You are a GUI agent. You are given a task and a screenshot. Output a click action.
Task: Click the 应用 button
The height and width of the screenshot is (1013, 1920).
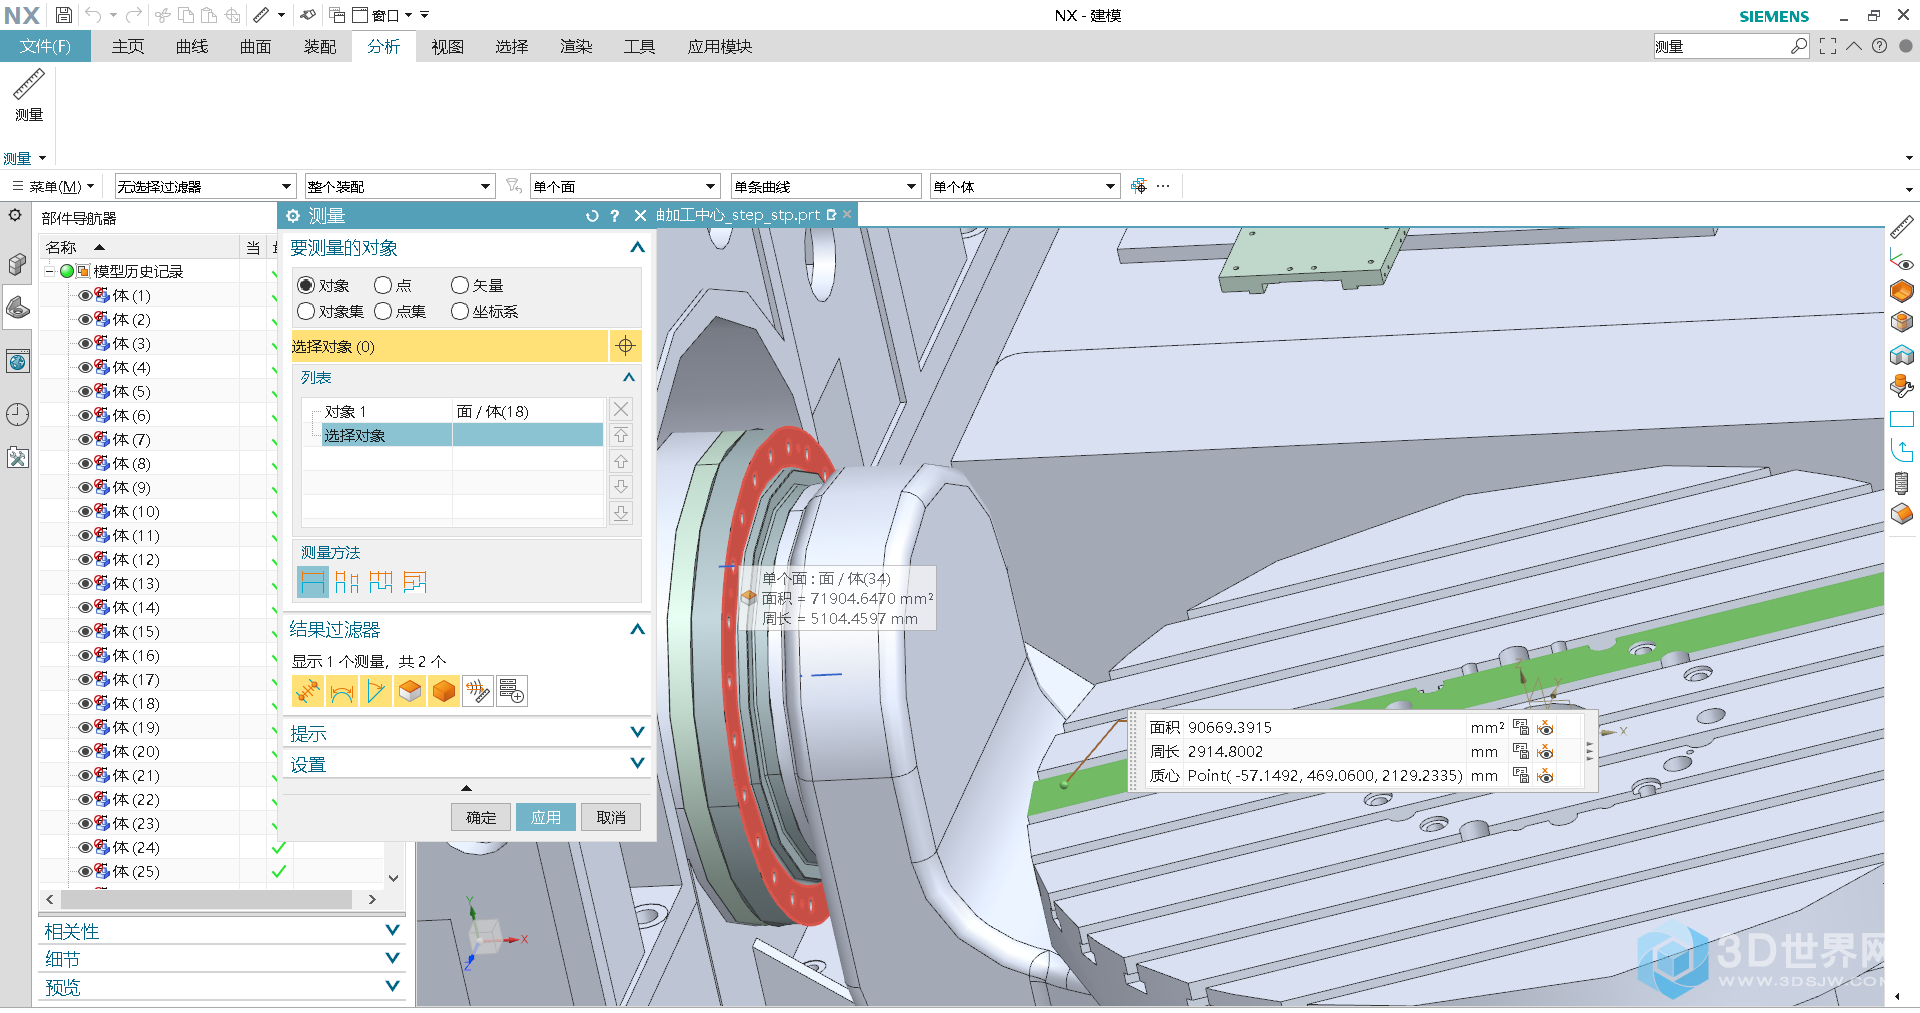tap(546, 817)
